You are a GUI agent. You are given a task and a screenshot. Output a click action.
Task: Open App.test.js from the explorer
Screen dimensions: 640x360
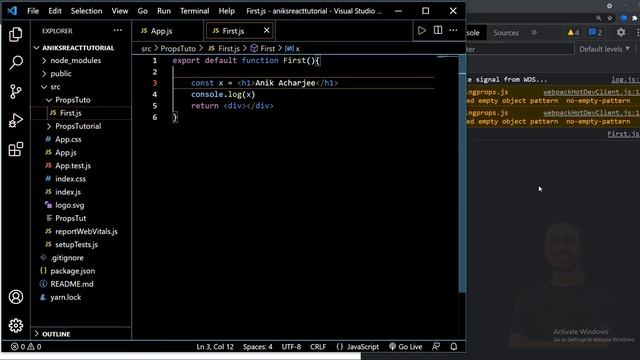click(x=73, y=166)
